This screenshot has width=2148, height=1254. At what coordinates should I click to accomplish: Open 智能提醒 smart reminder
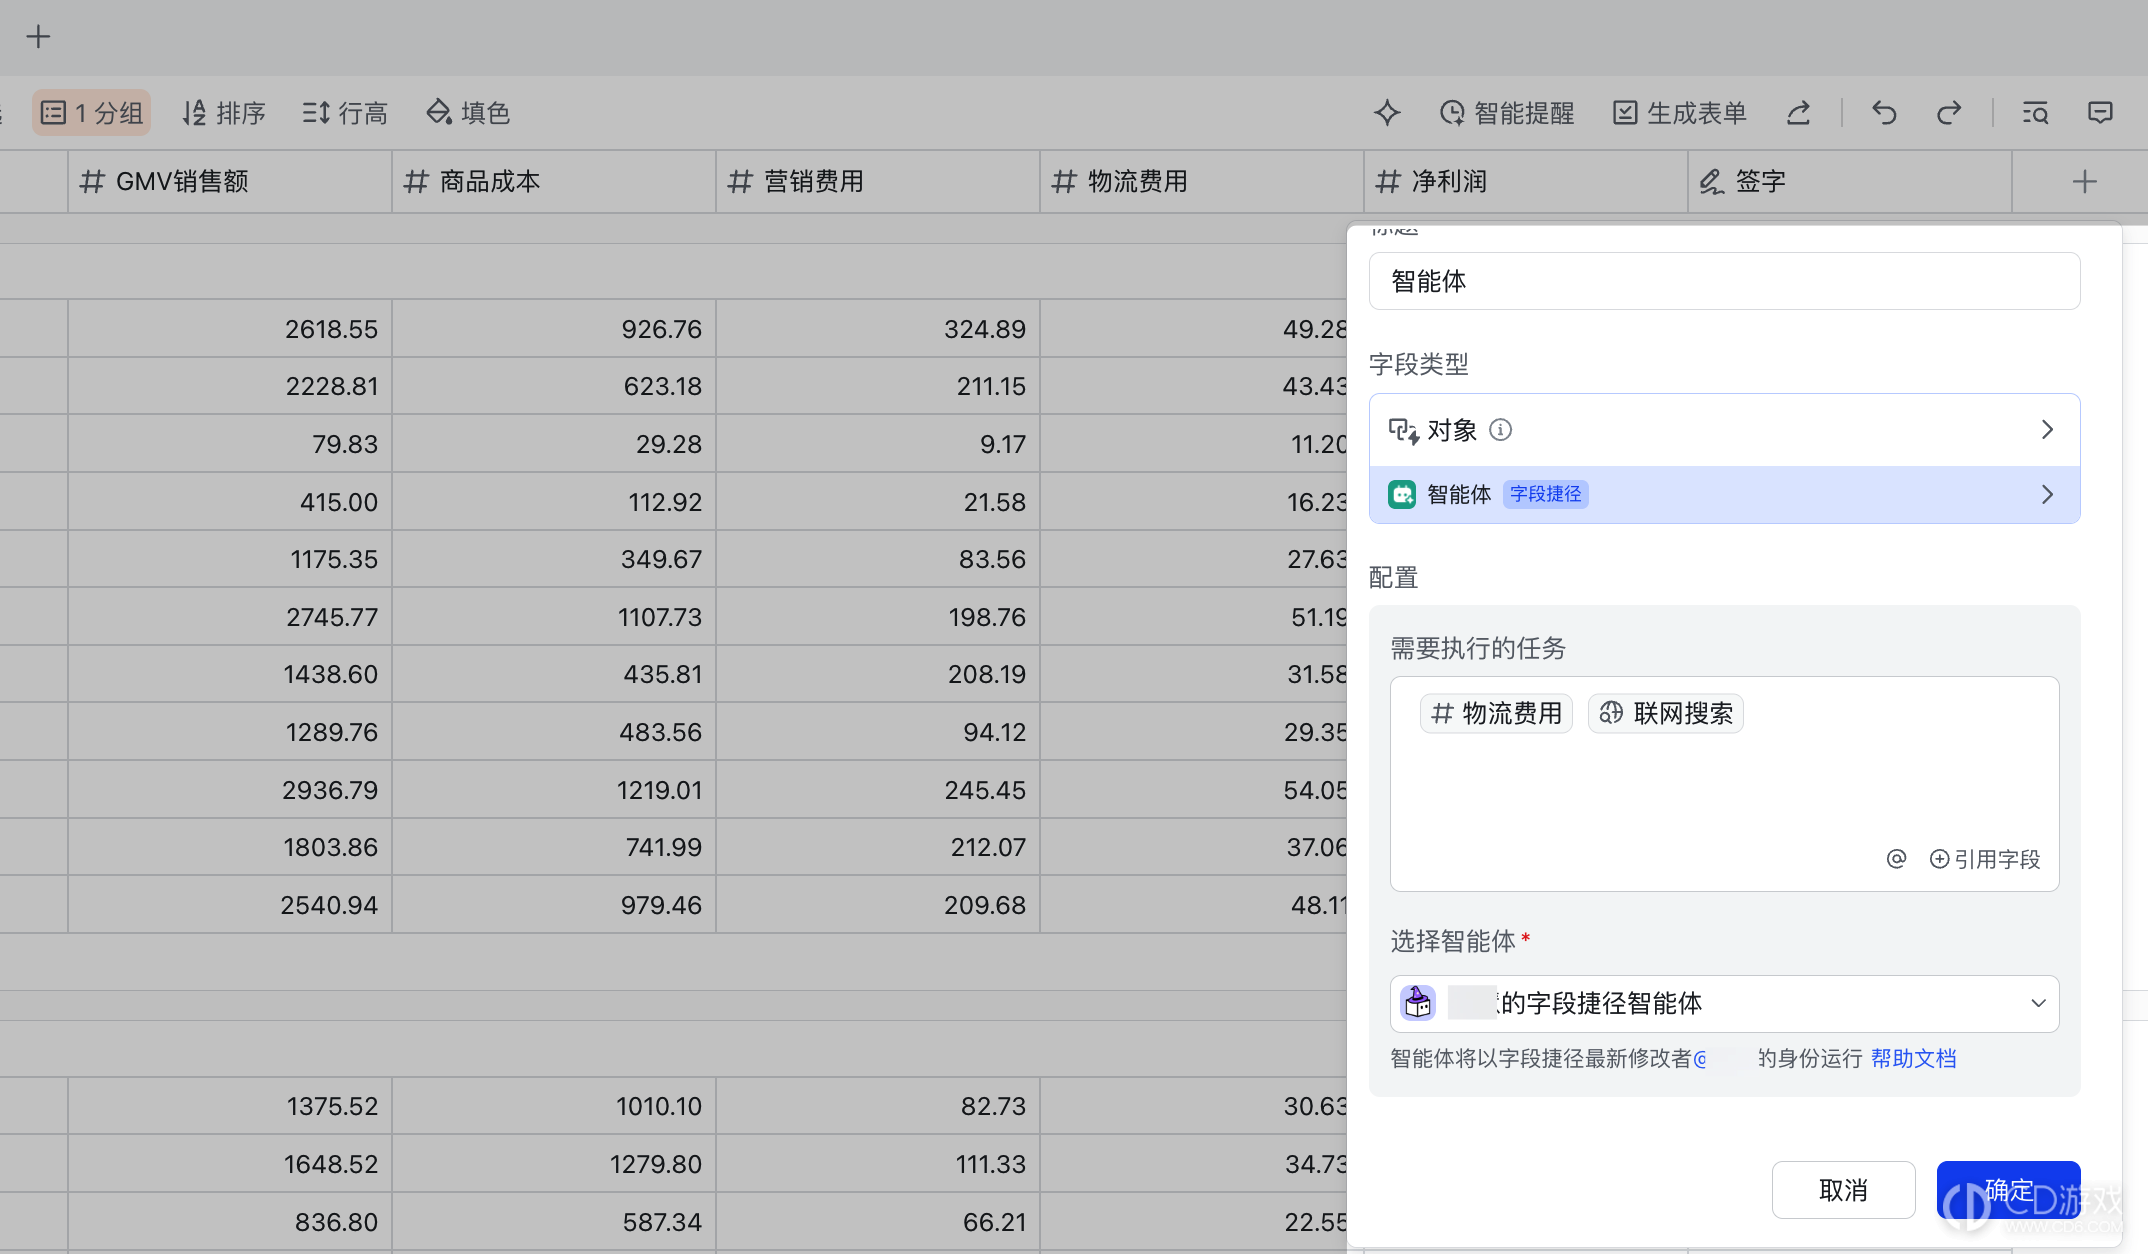1507,113
